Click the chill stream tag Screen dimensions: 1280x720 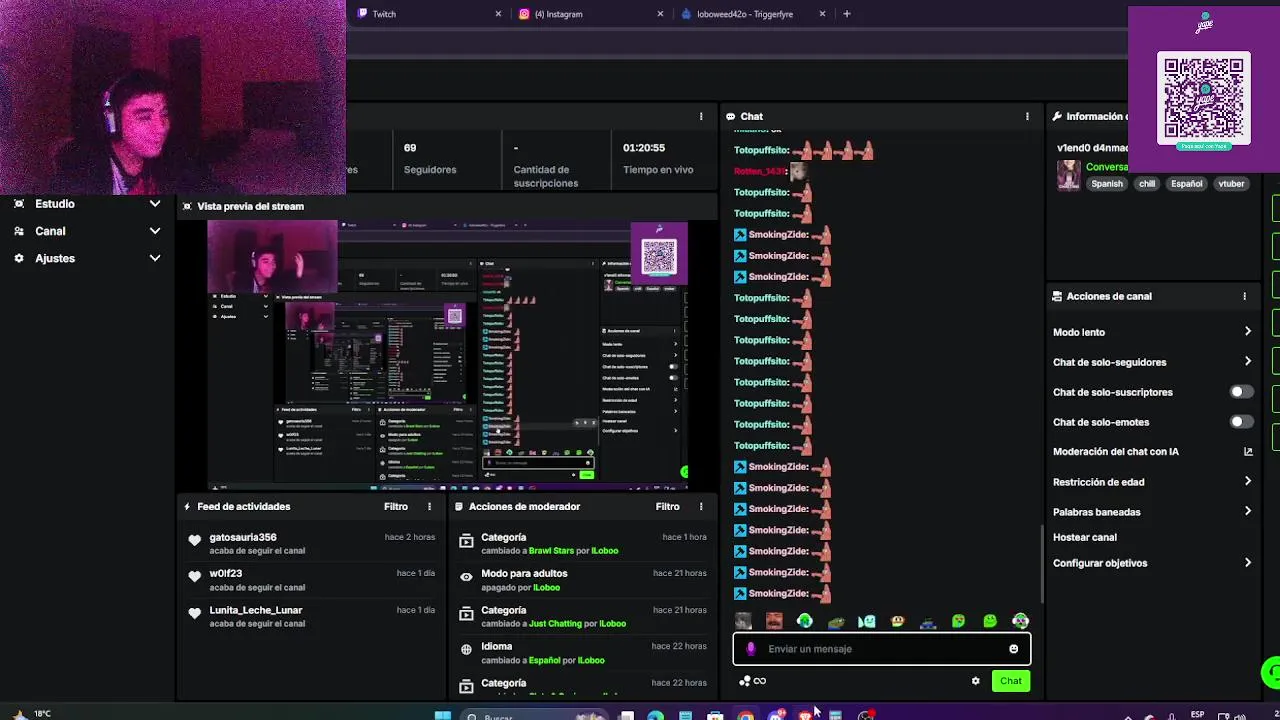tap(1147, 184)
